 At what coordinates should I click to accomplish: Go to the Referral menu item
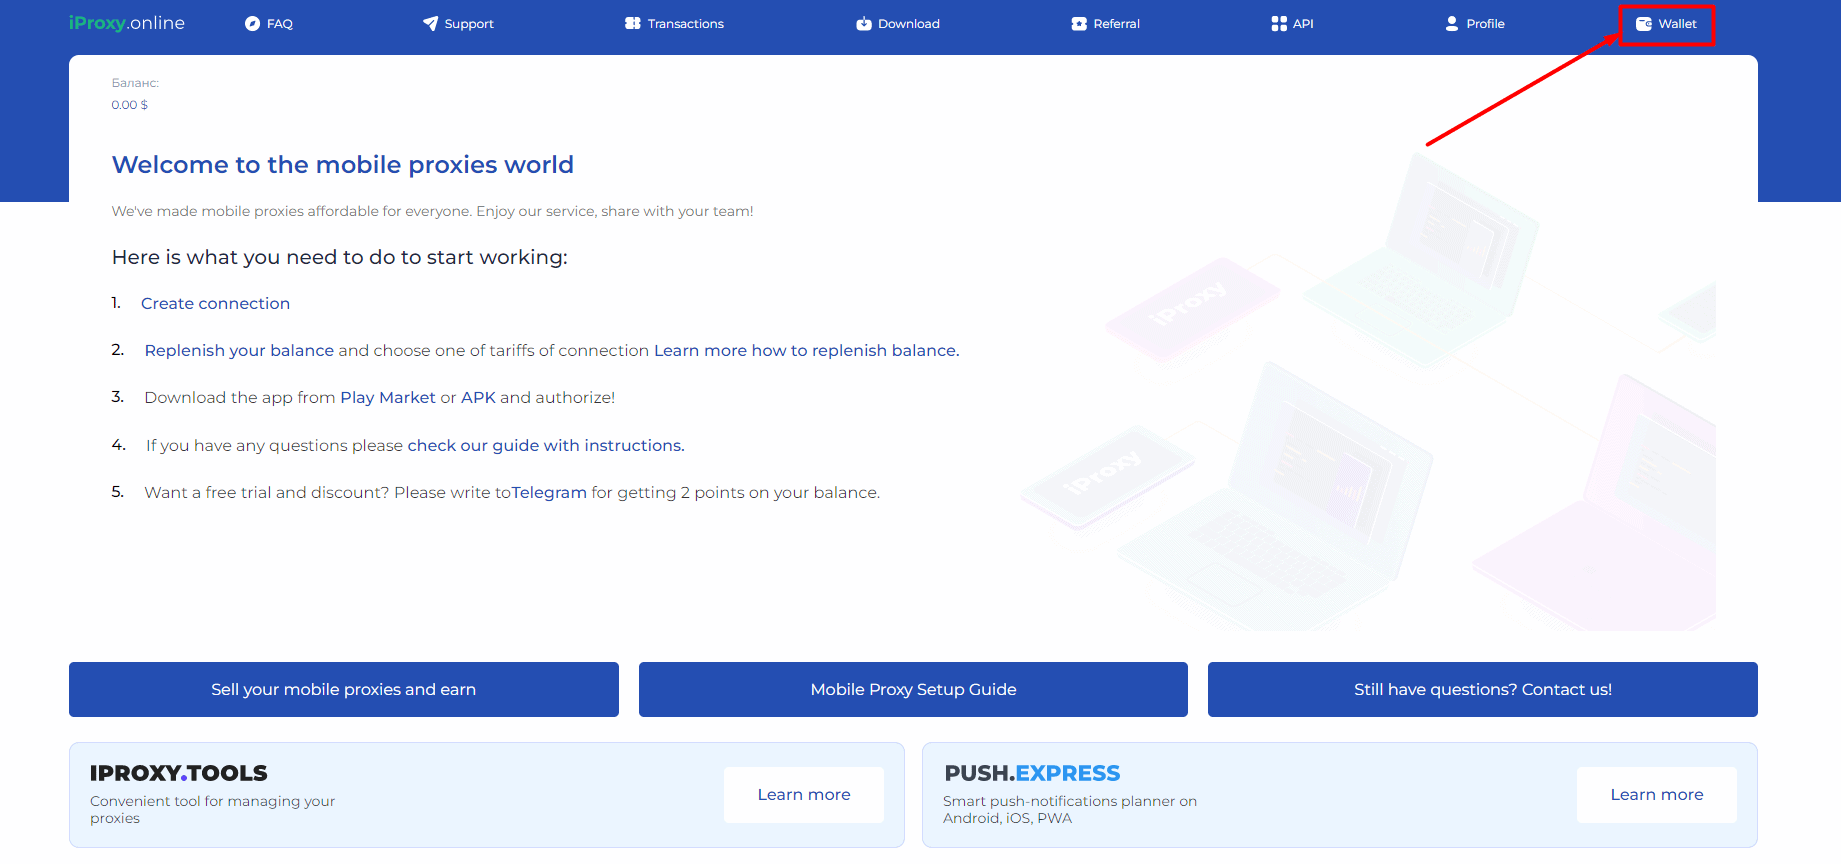click(x=1116, y=24)
